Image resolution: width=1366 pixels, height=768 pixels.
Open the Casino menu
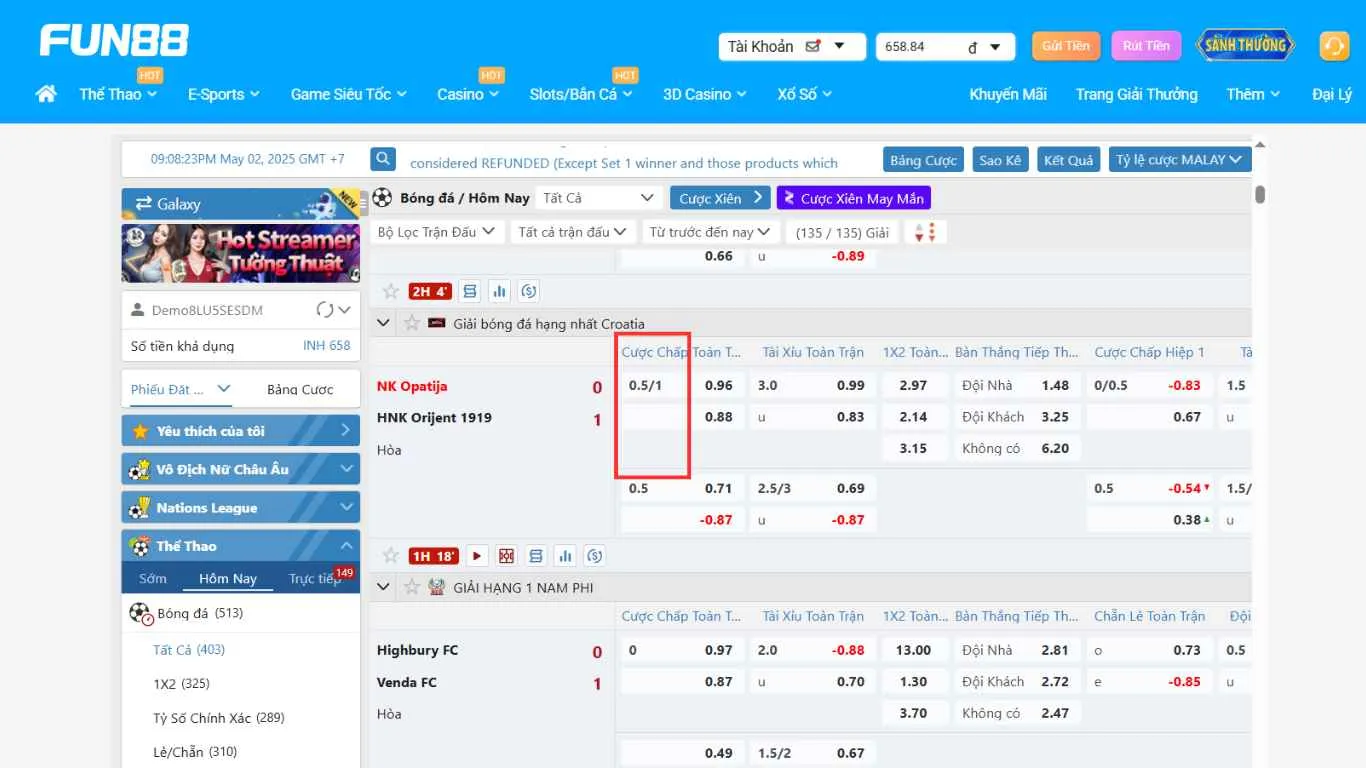(x=468, y=94)
